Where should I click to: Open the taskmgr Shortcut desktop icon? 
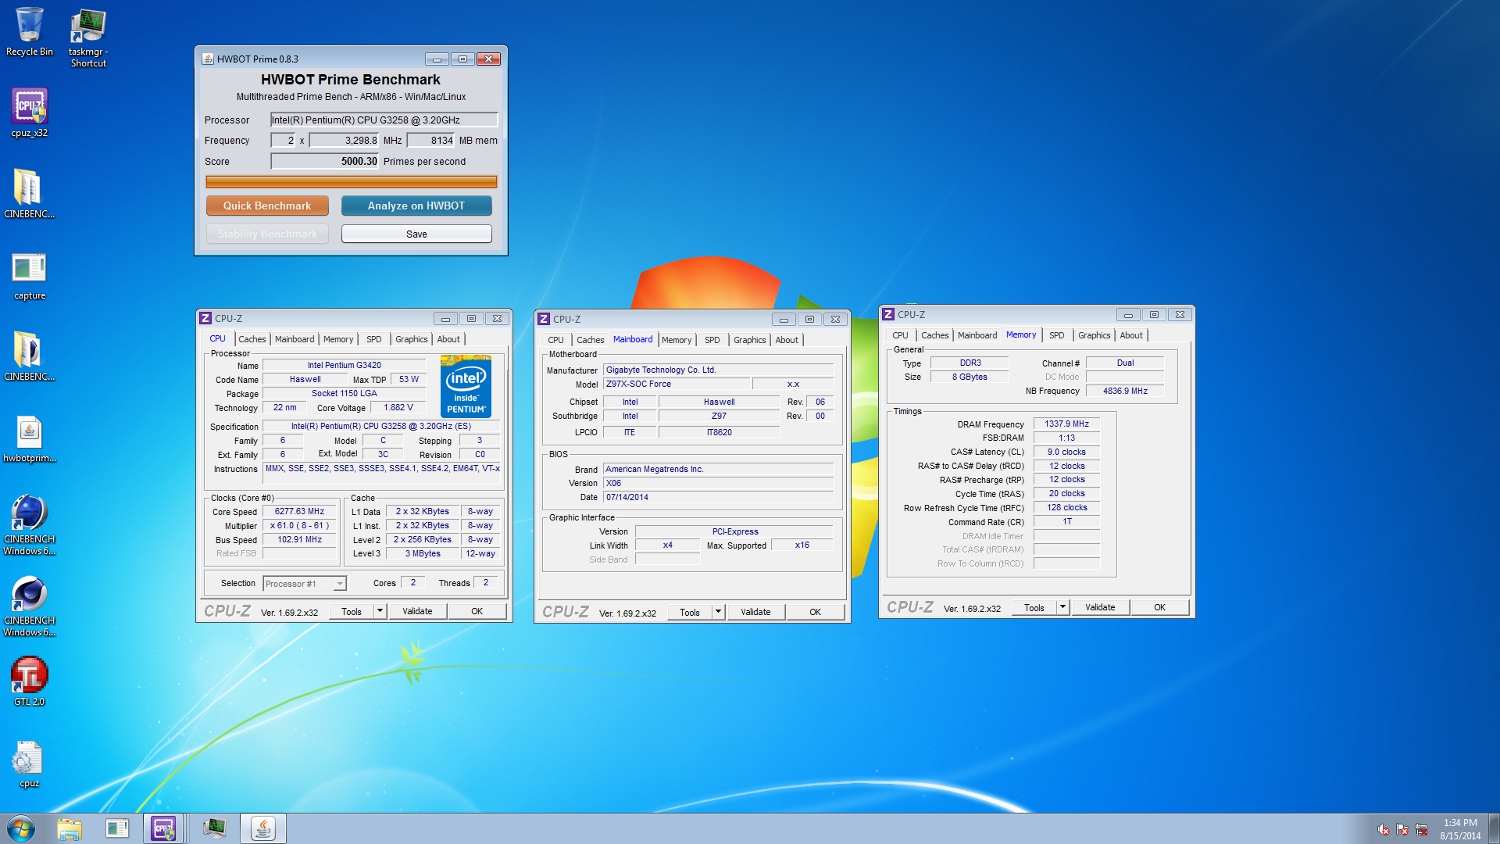coord(88,38)
